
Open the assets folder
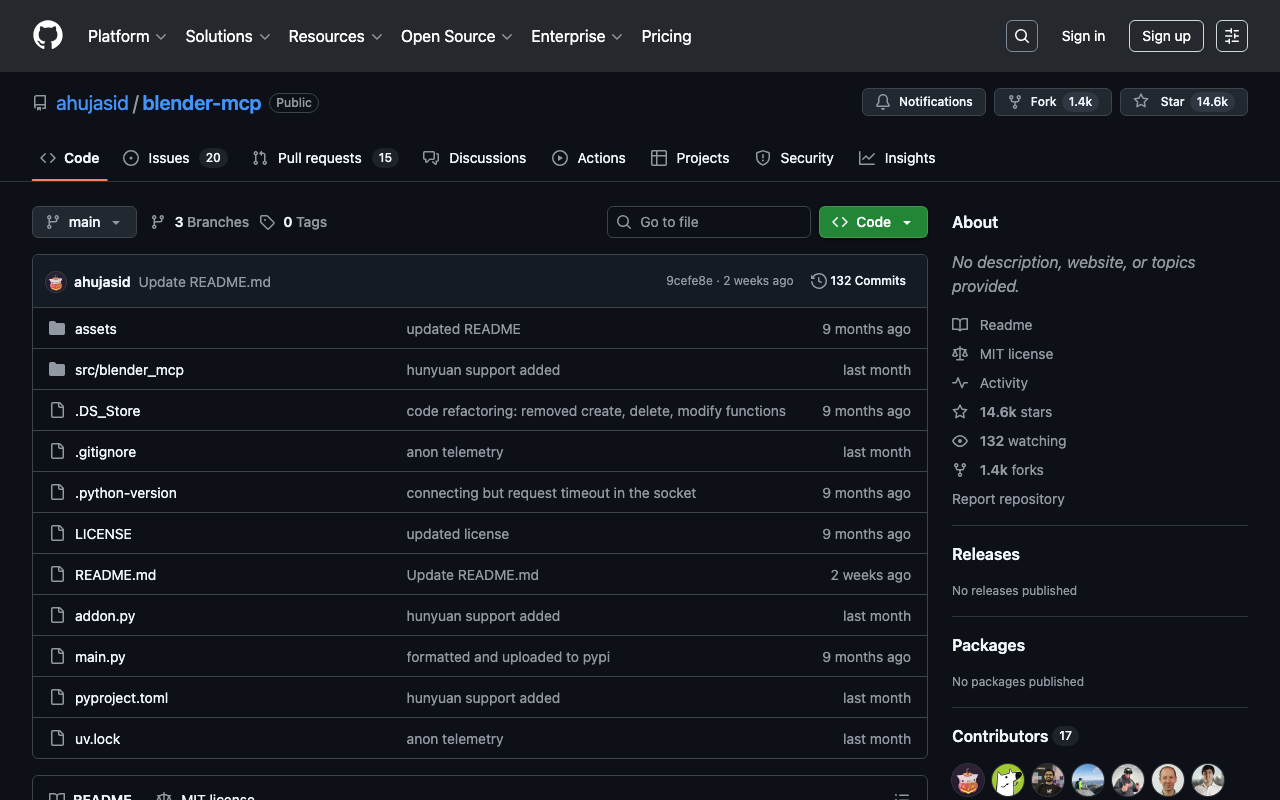click(x=96, y=329)
